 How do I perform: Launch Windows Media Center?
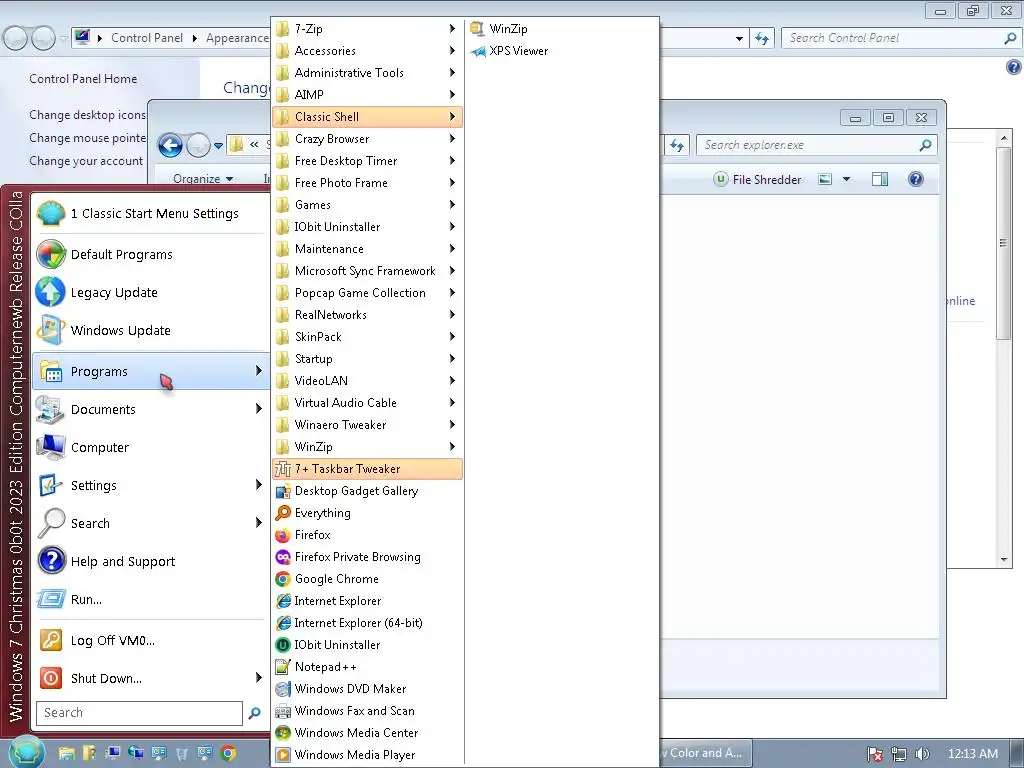coord(367,733)
